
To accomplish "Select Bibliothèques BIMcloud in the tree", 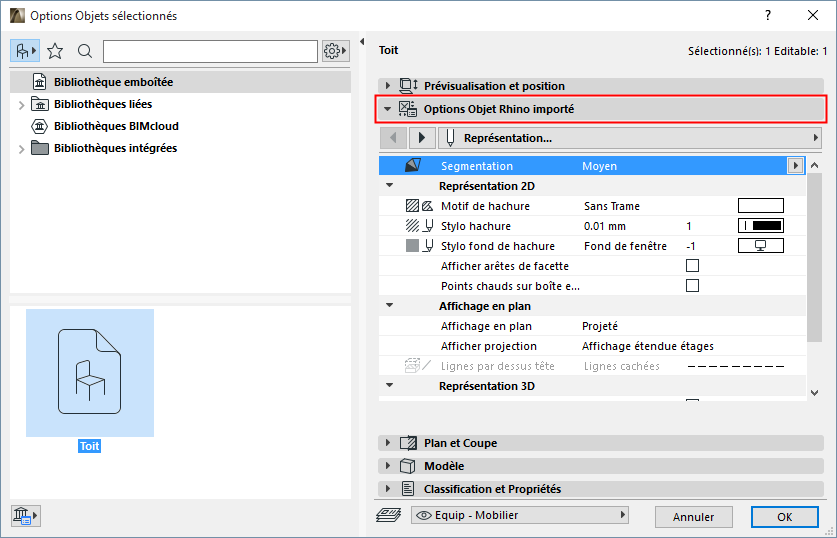I will coord(116,126).
